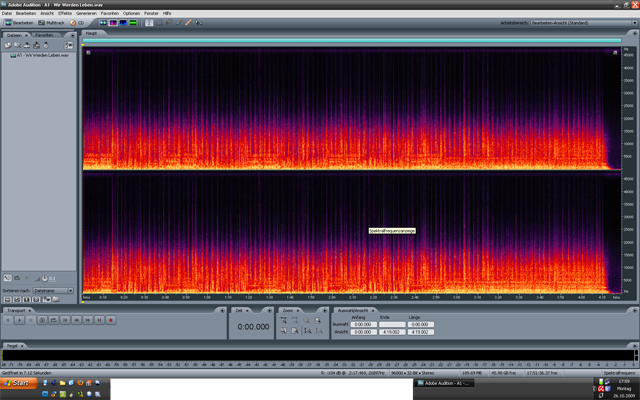Image resolution: width=640 pixels, height=400 pixels.
Task: Click Auswahl Anfang time field
Action: [363, 324]
